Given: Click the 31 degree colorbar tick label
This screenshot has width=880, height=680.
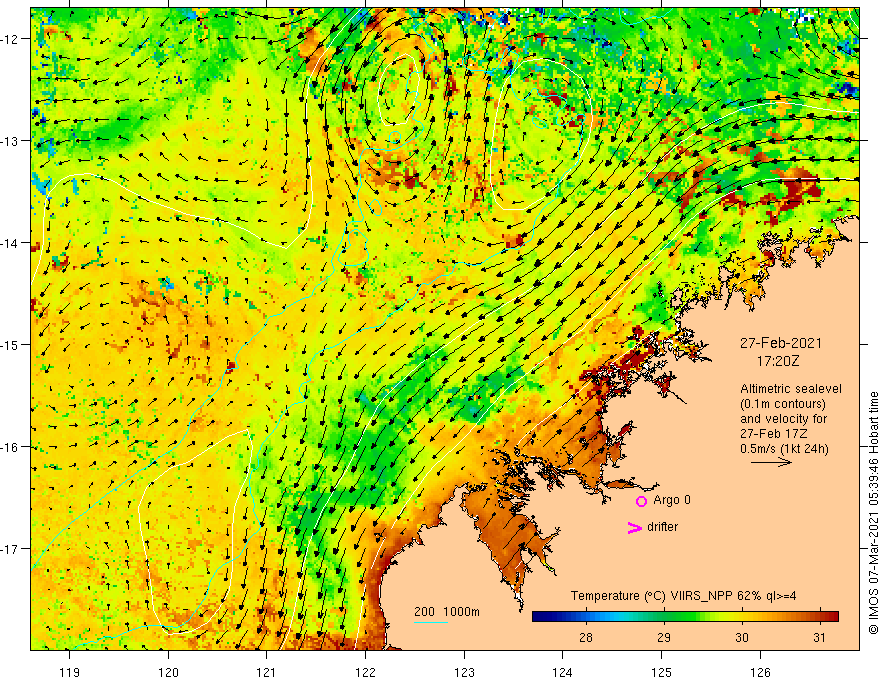Looking at the screenshot, I should tap(819, 637).
